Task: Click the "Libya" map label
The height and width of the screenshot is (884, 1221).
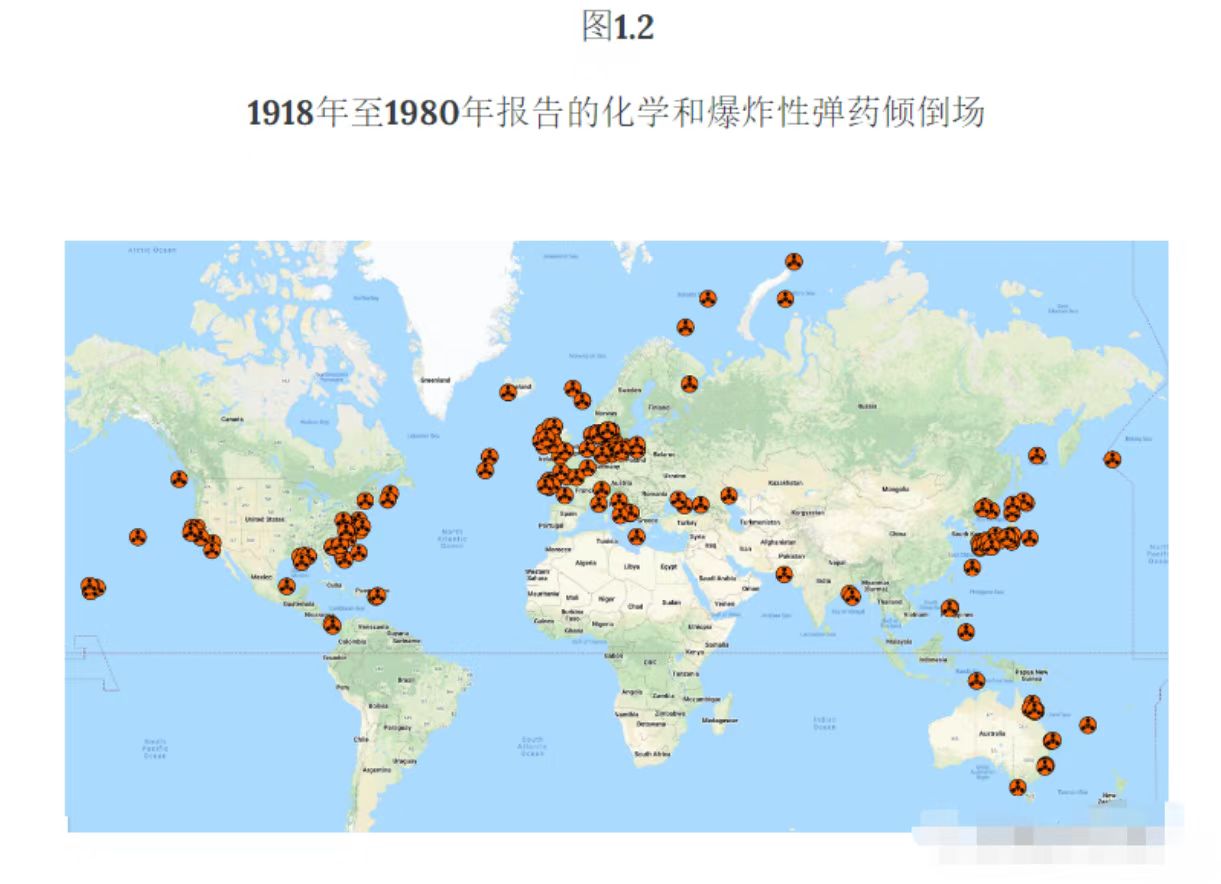Action: coord(631,565)
